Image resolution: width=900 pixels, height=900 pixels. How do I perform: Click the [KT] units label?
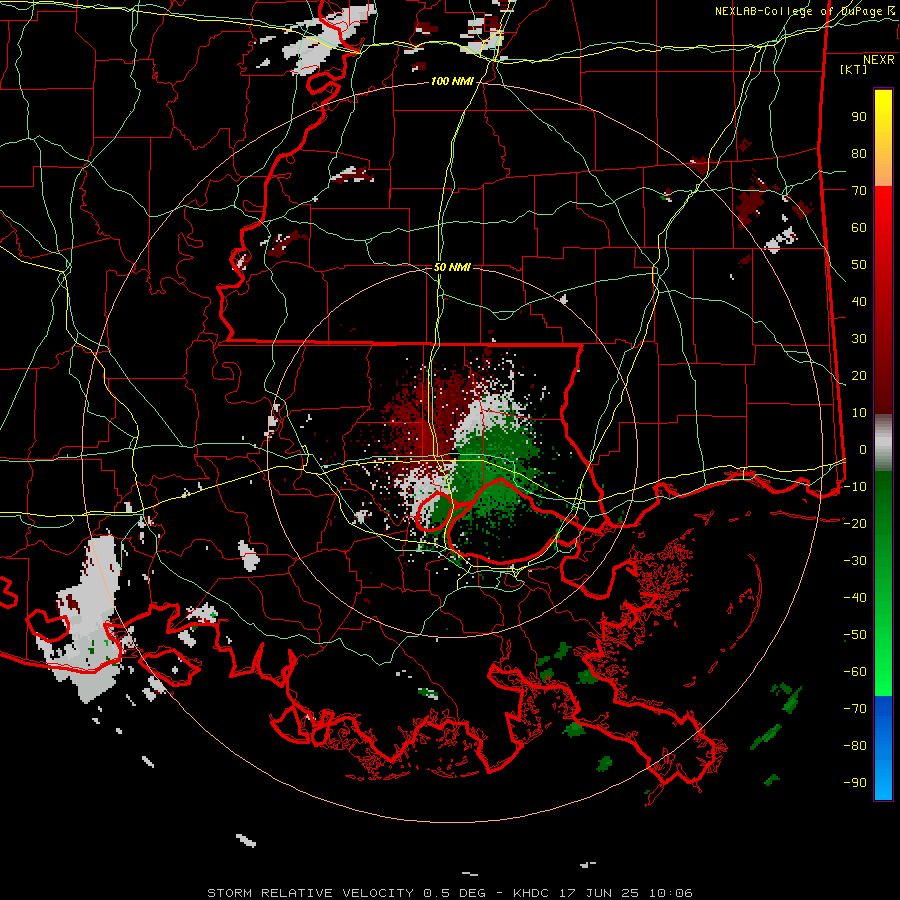(x=853, y=69)
